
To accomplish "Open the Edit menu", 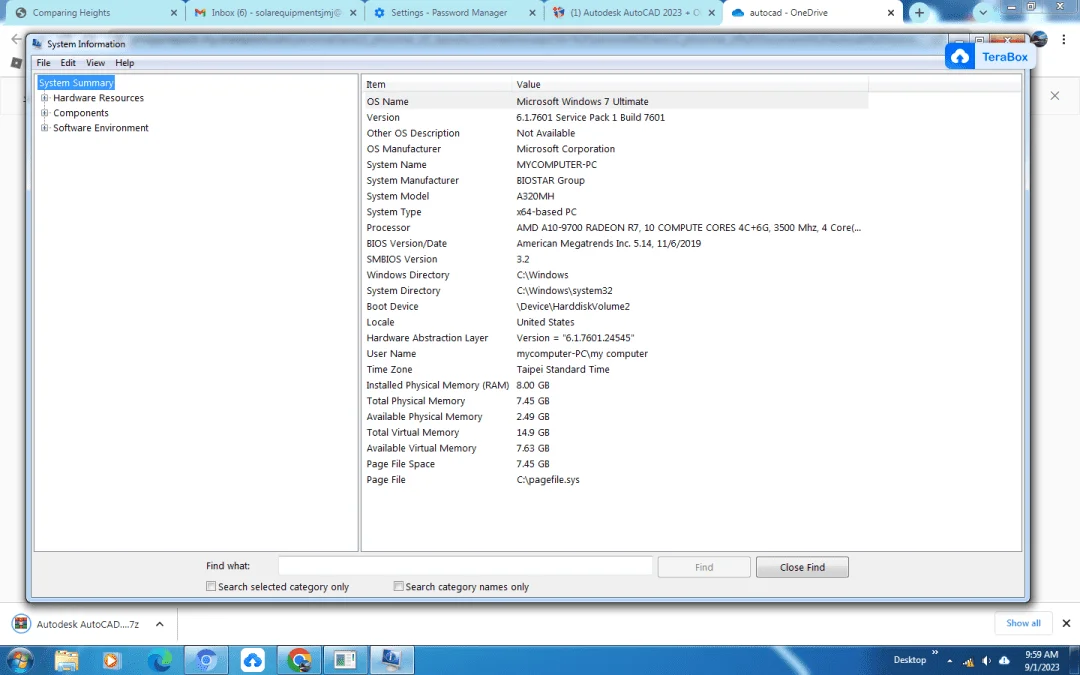I will click(x=68, y=63).
